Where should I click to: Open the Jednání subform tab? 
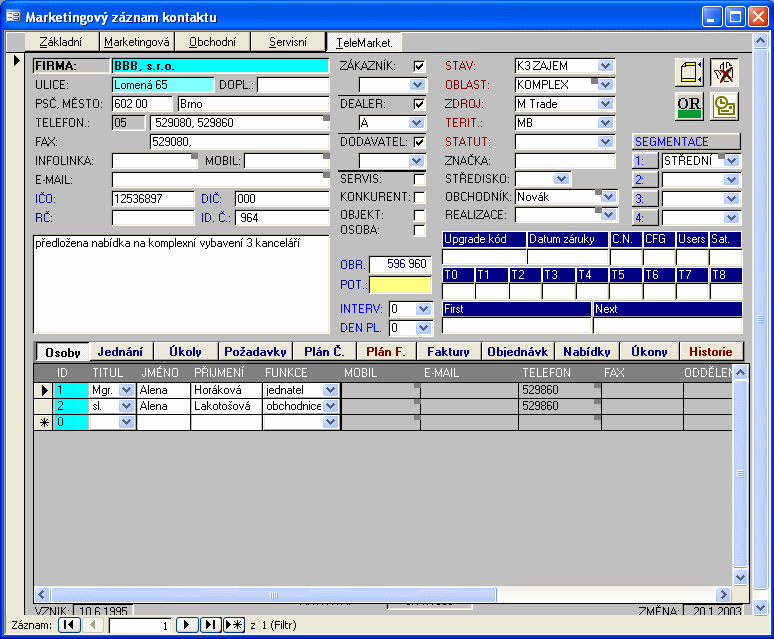[x=120, y=352]
